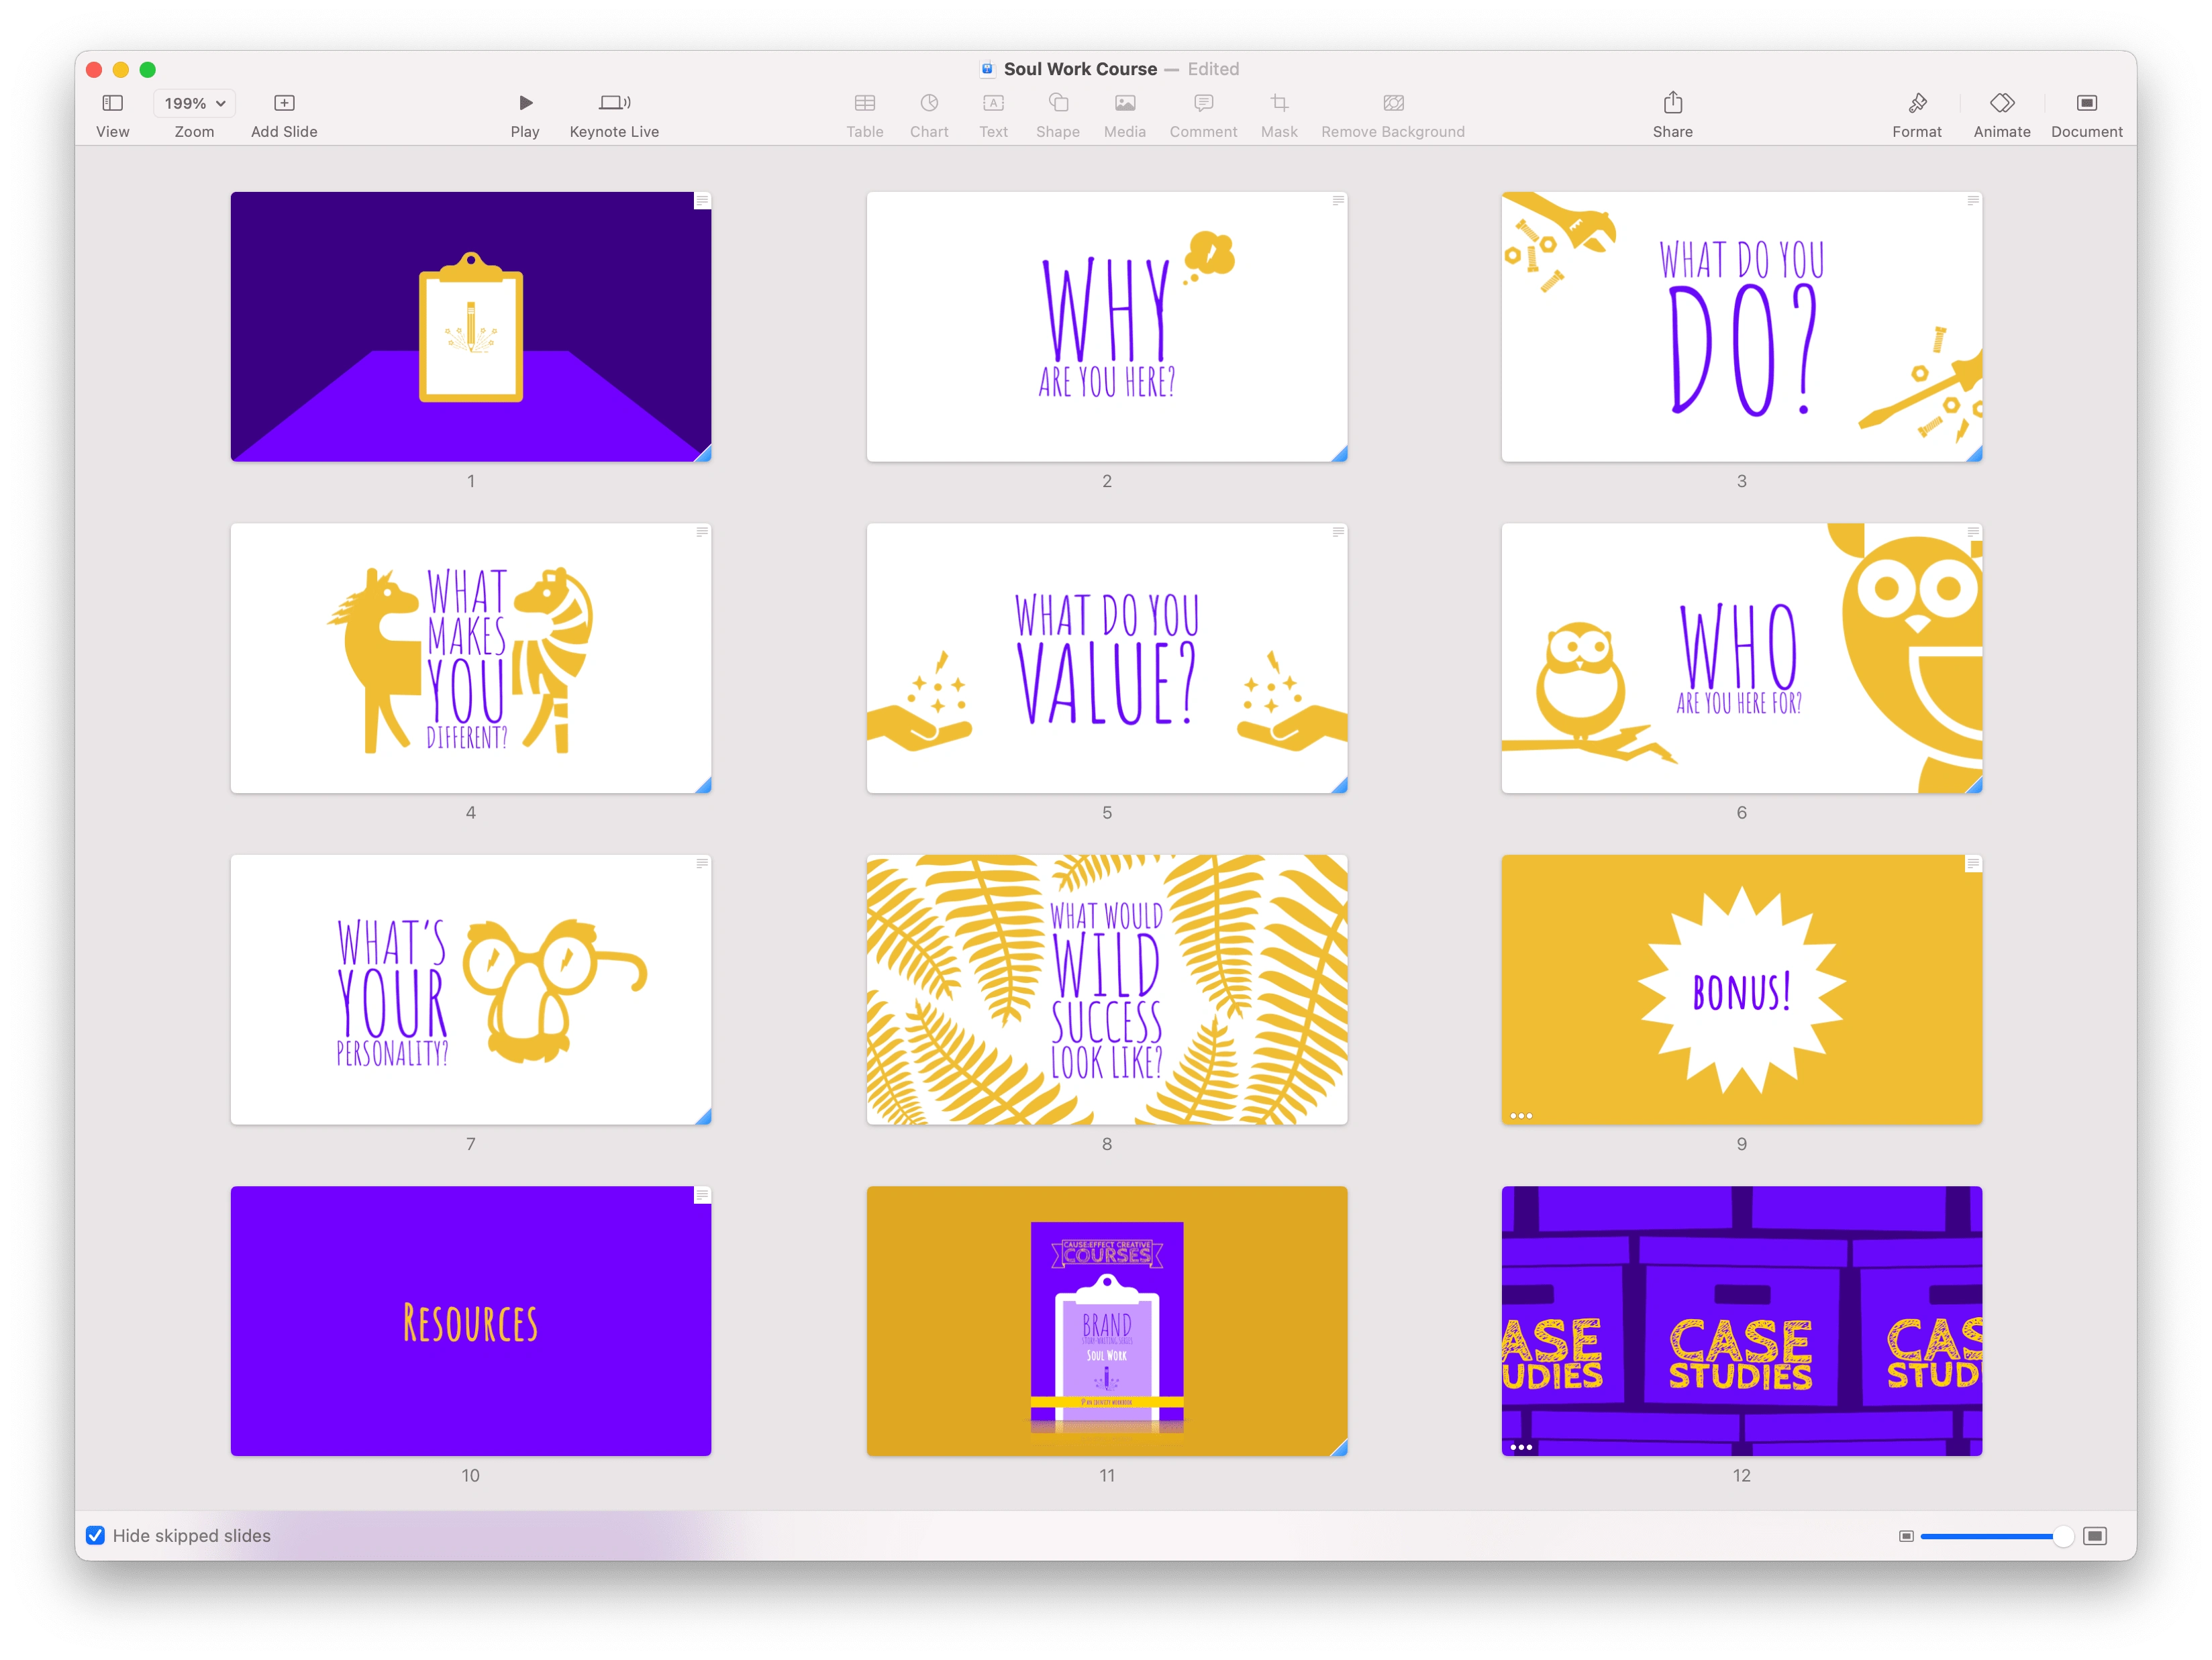Click the build dots on slide 9
2212x1660 pixels.
pyautogui.click(x=1521, y=1115)
